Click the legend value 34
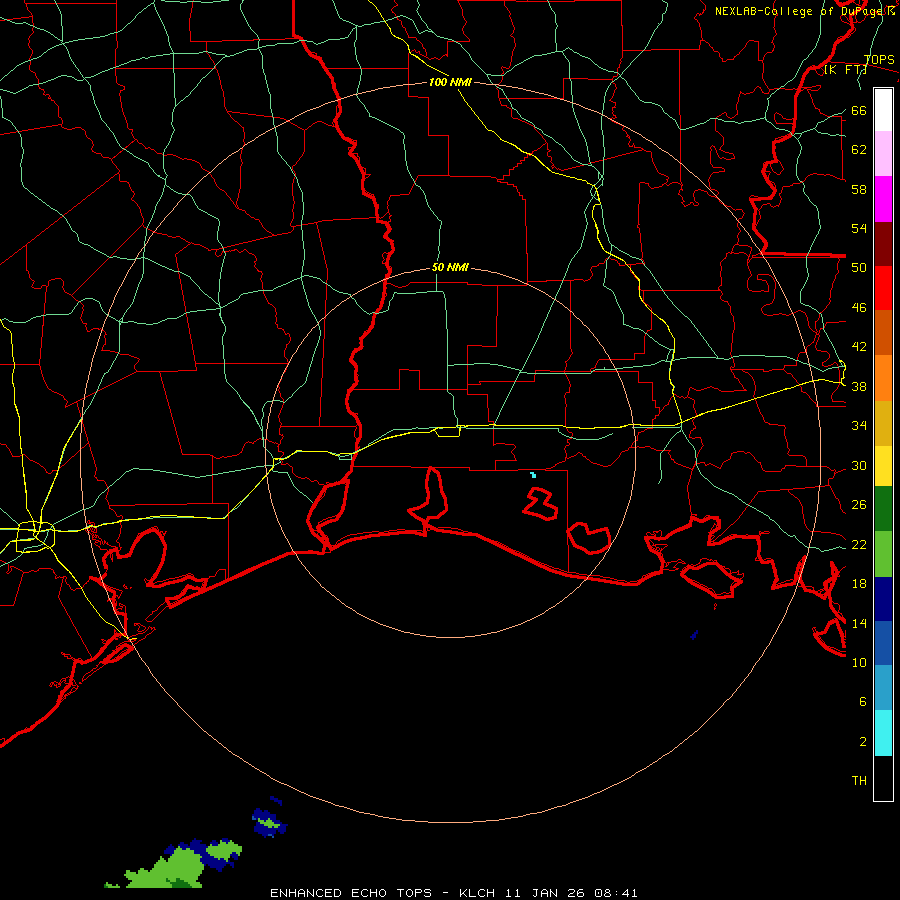Viewport: 900px width, 900px height. coord(859,425)
